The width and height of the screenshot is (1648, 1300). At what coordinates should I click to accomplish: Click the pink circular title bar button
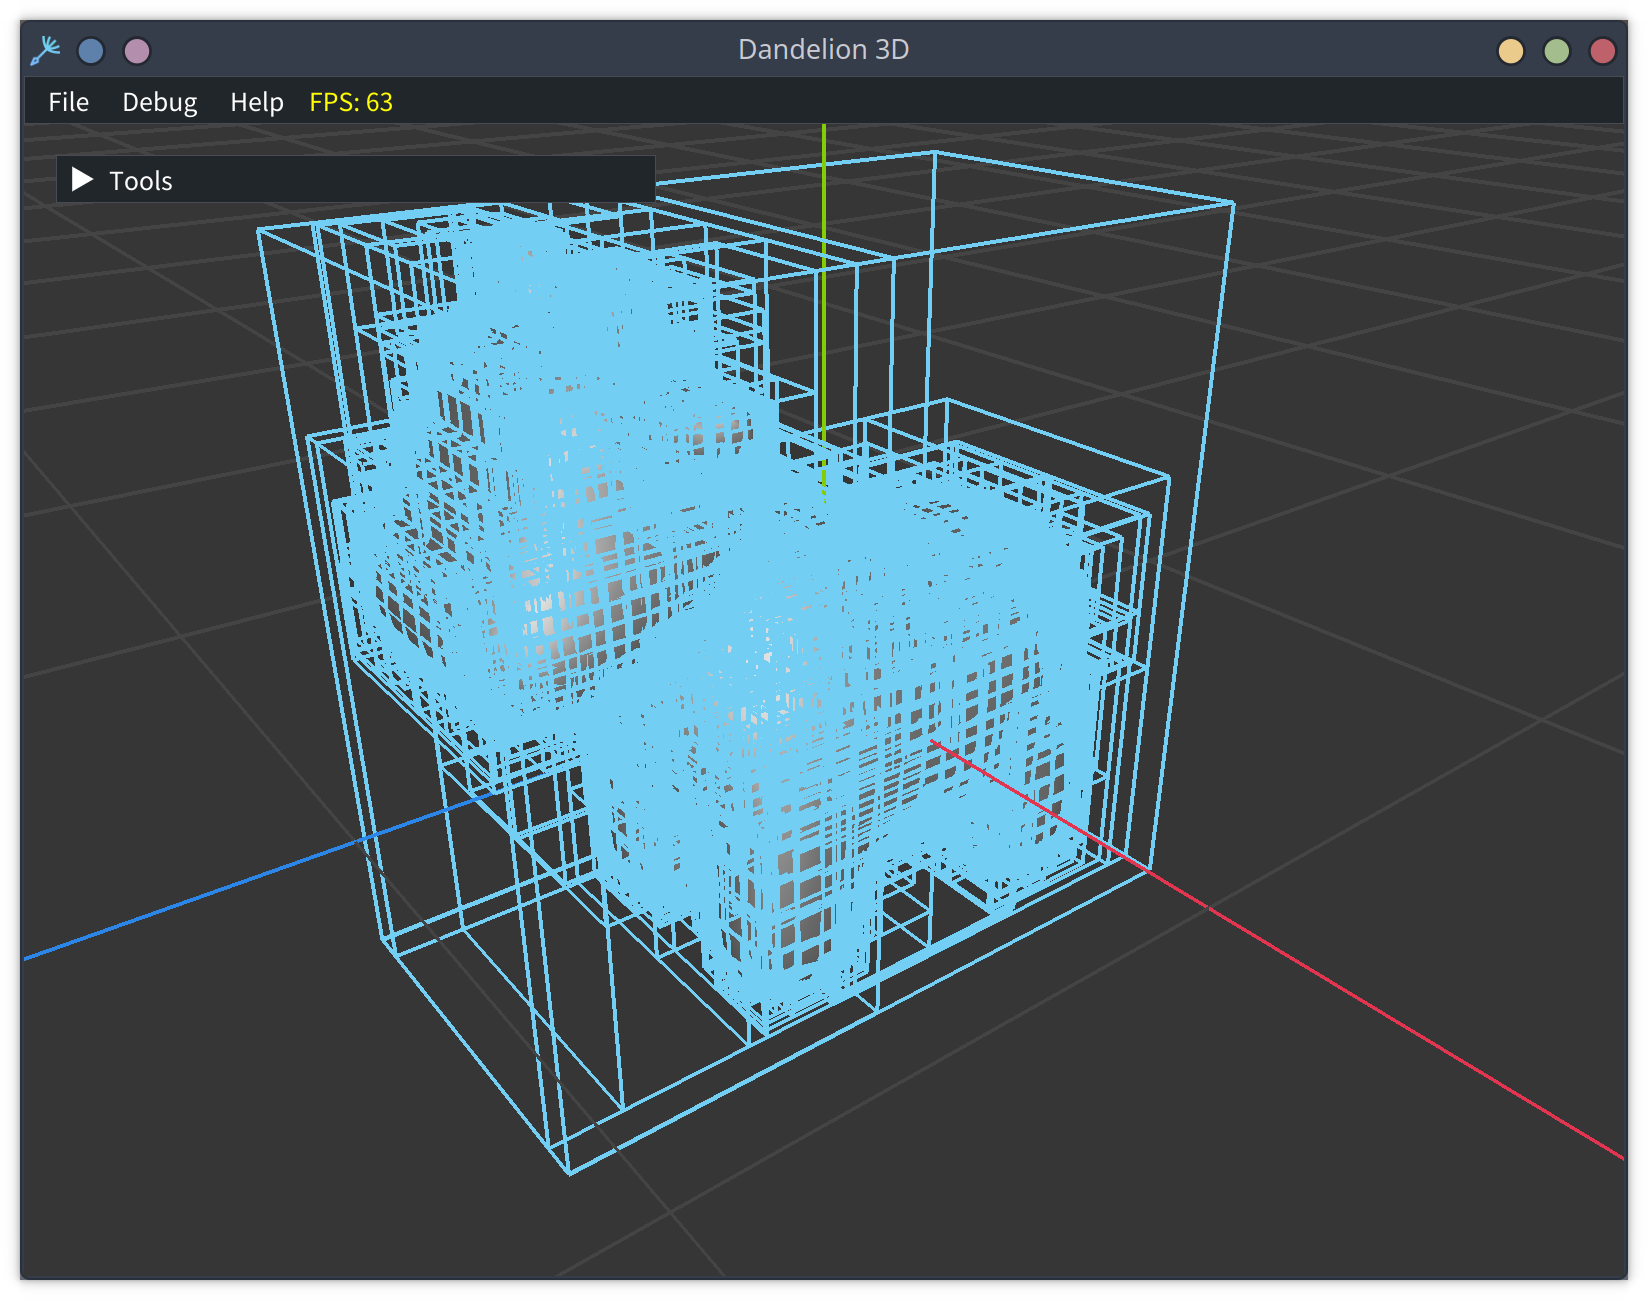pos(137,51)
